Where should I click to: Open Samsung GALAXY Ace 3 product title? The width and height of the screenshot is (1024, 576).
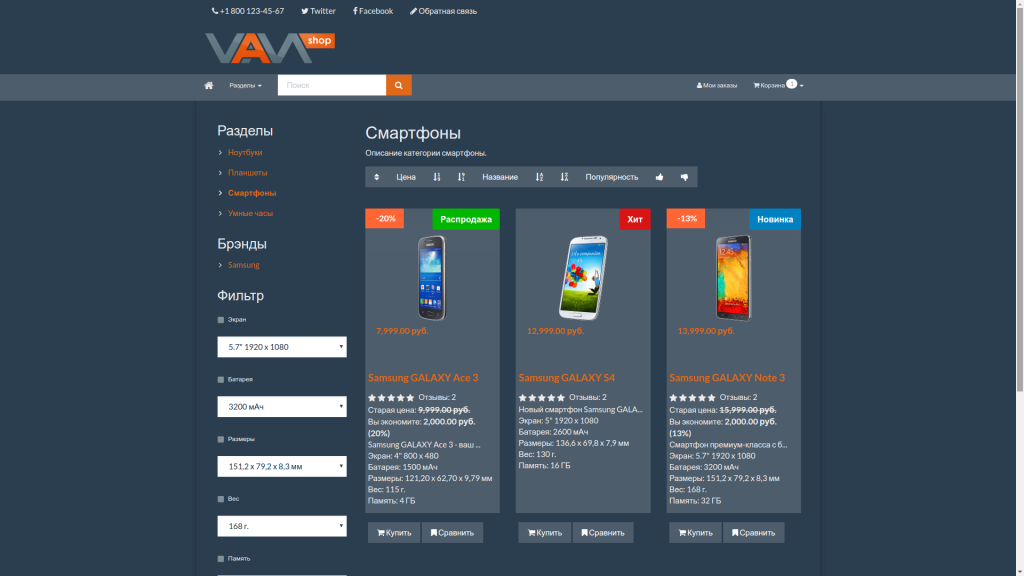click(423, 377)
